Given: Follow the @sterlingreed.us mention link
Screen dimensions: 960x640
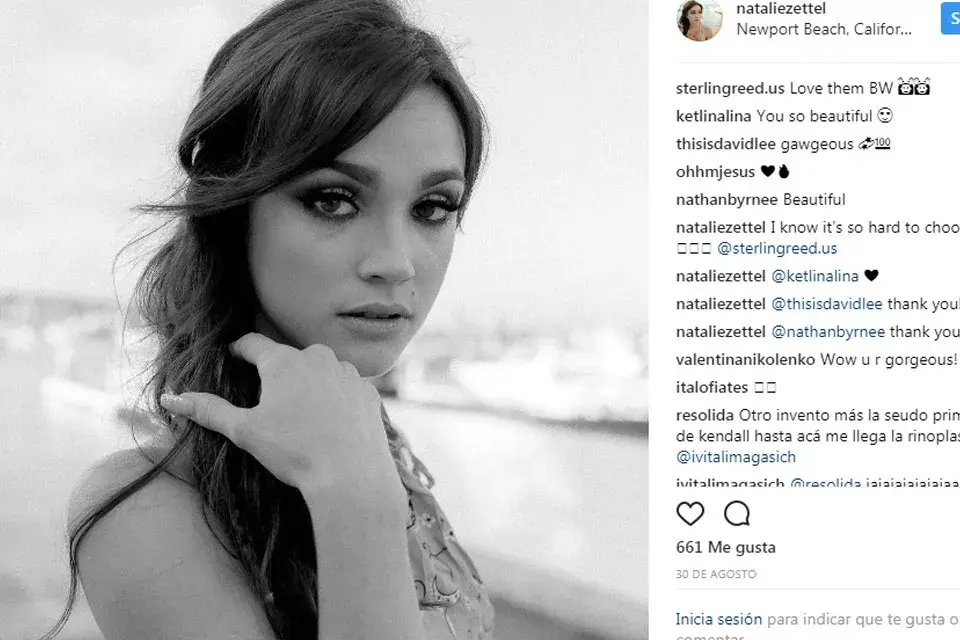Looking at the screenshot, I should tap(777, 248).
